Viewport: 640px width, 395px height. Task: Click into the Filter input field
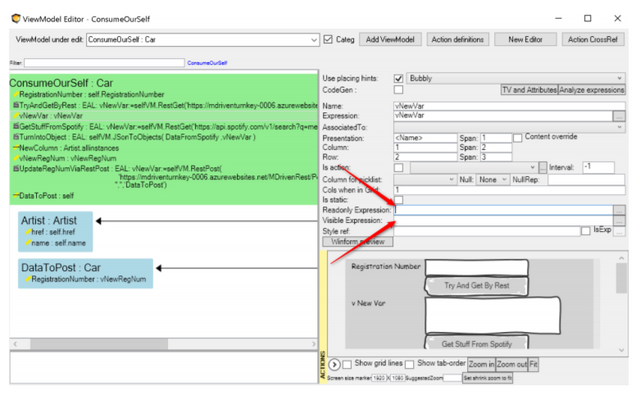tap(104, 62)
